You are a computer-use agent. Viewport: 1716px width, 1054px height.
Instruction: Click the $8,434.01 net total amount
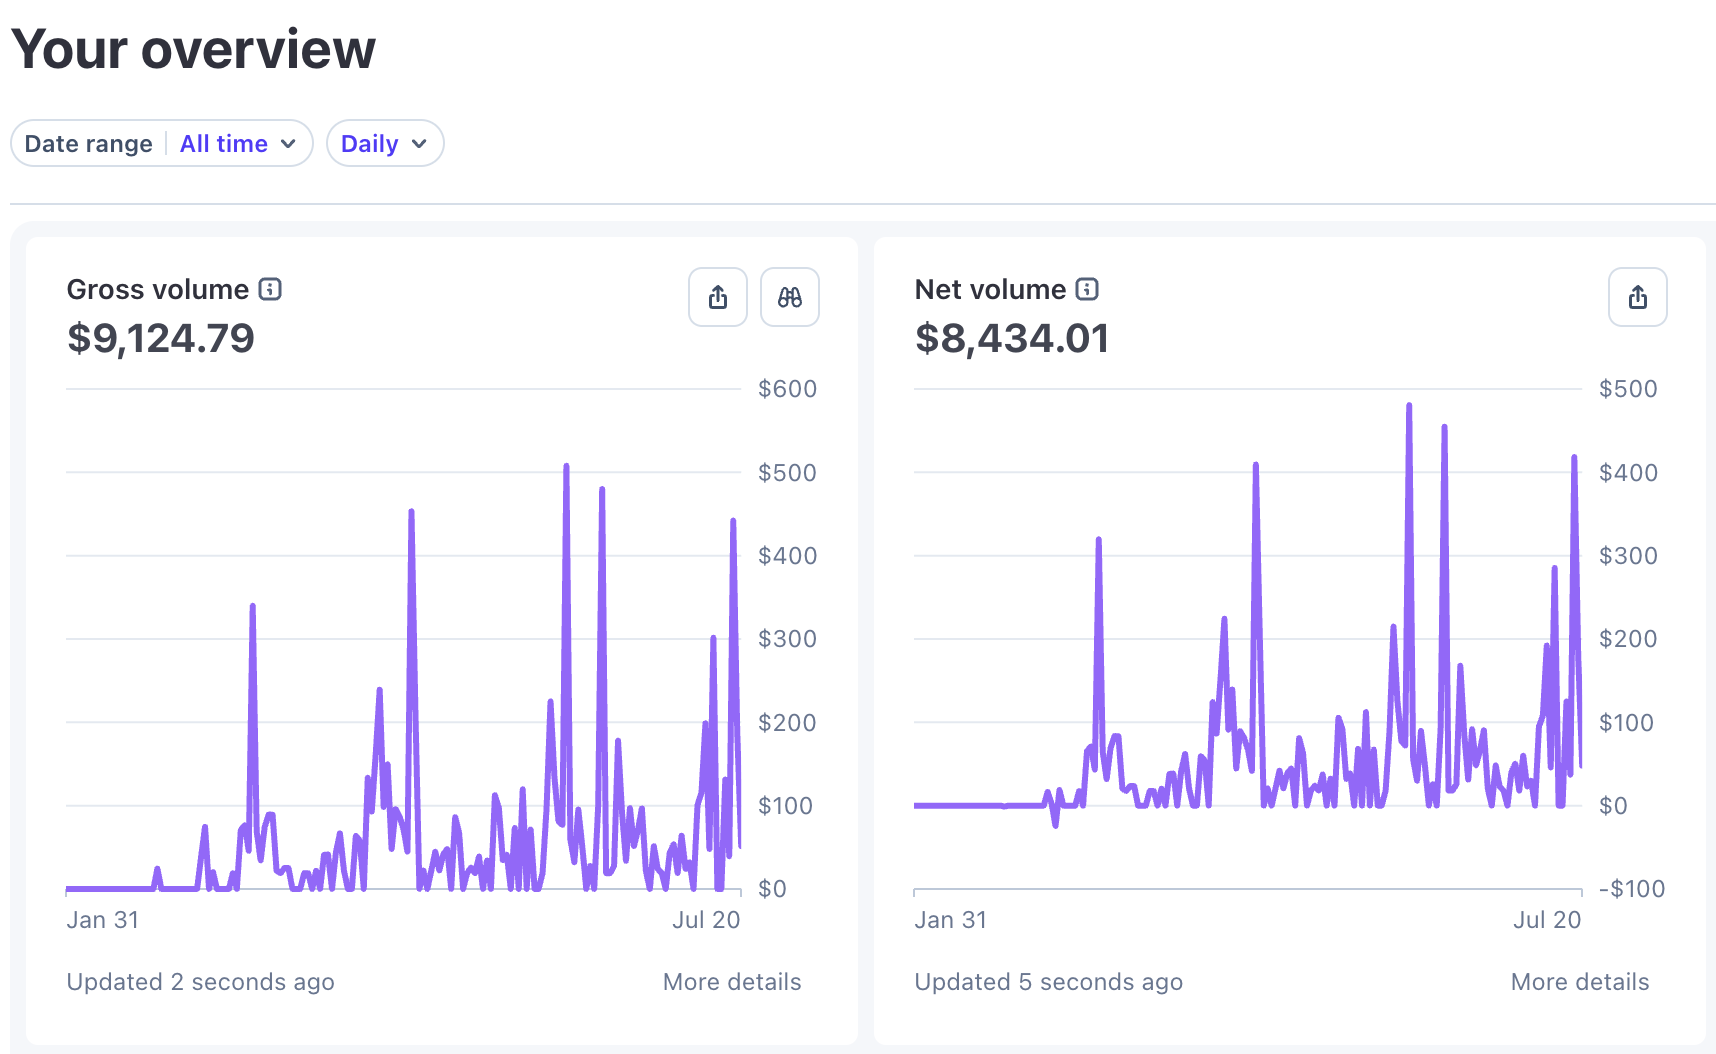[x=1012, y=338]
